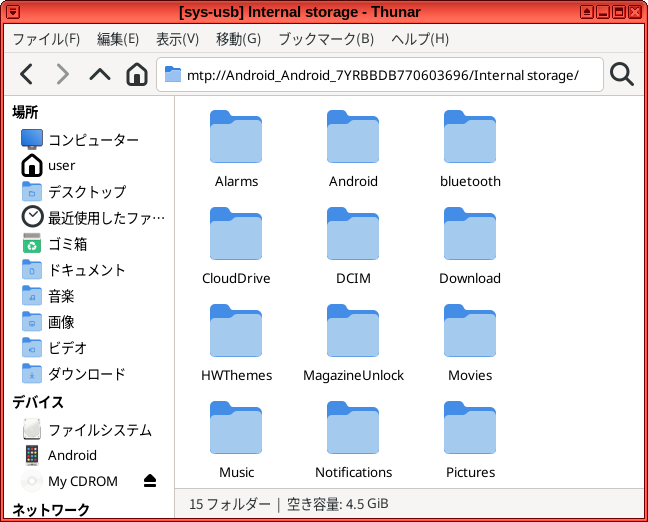Open ビデオ in the sidebar

pos(89,348)
